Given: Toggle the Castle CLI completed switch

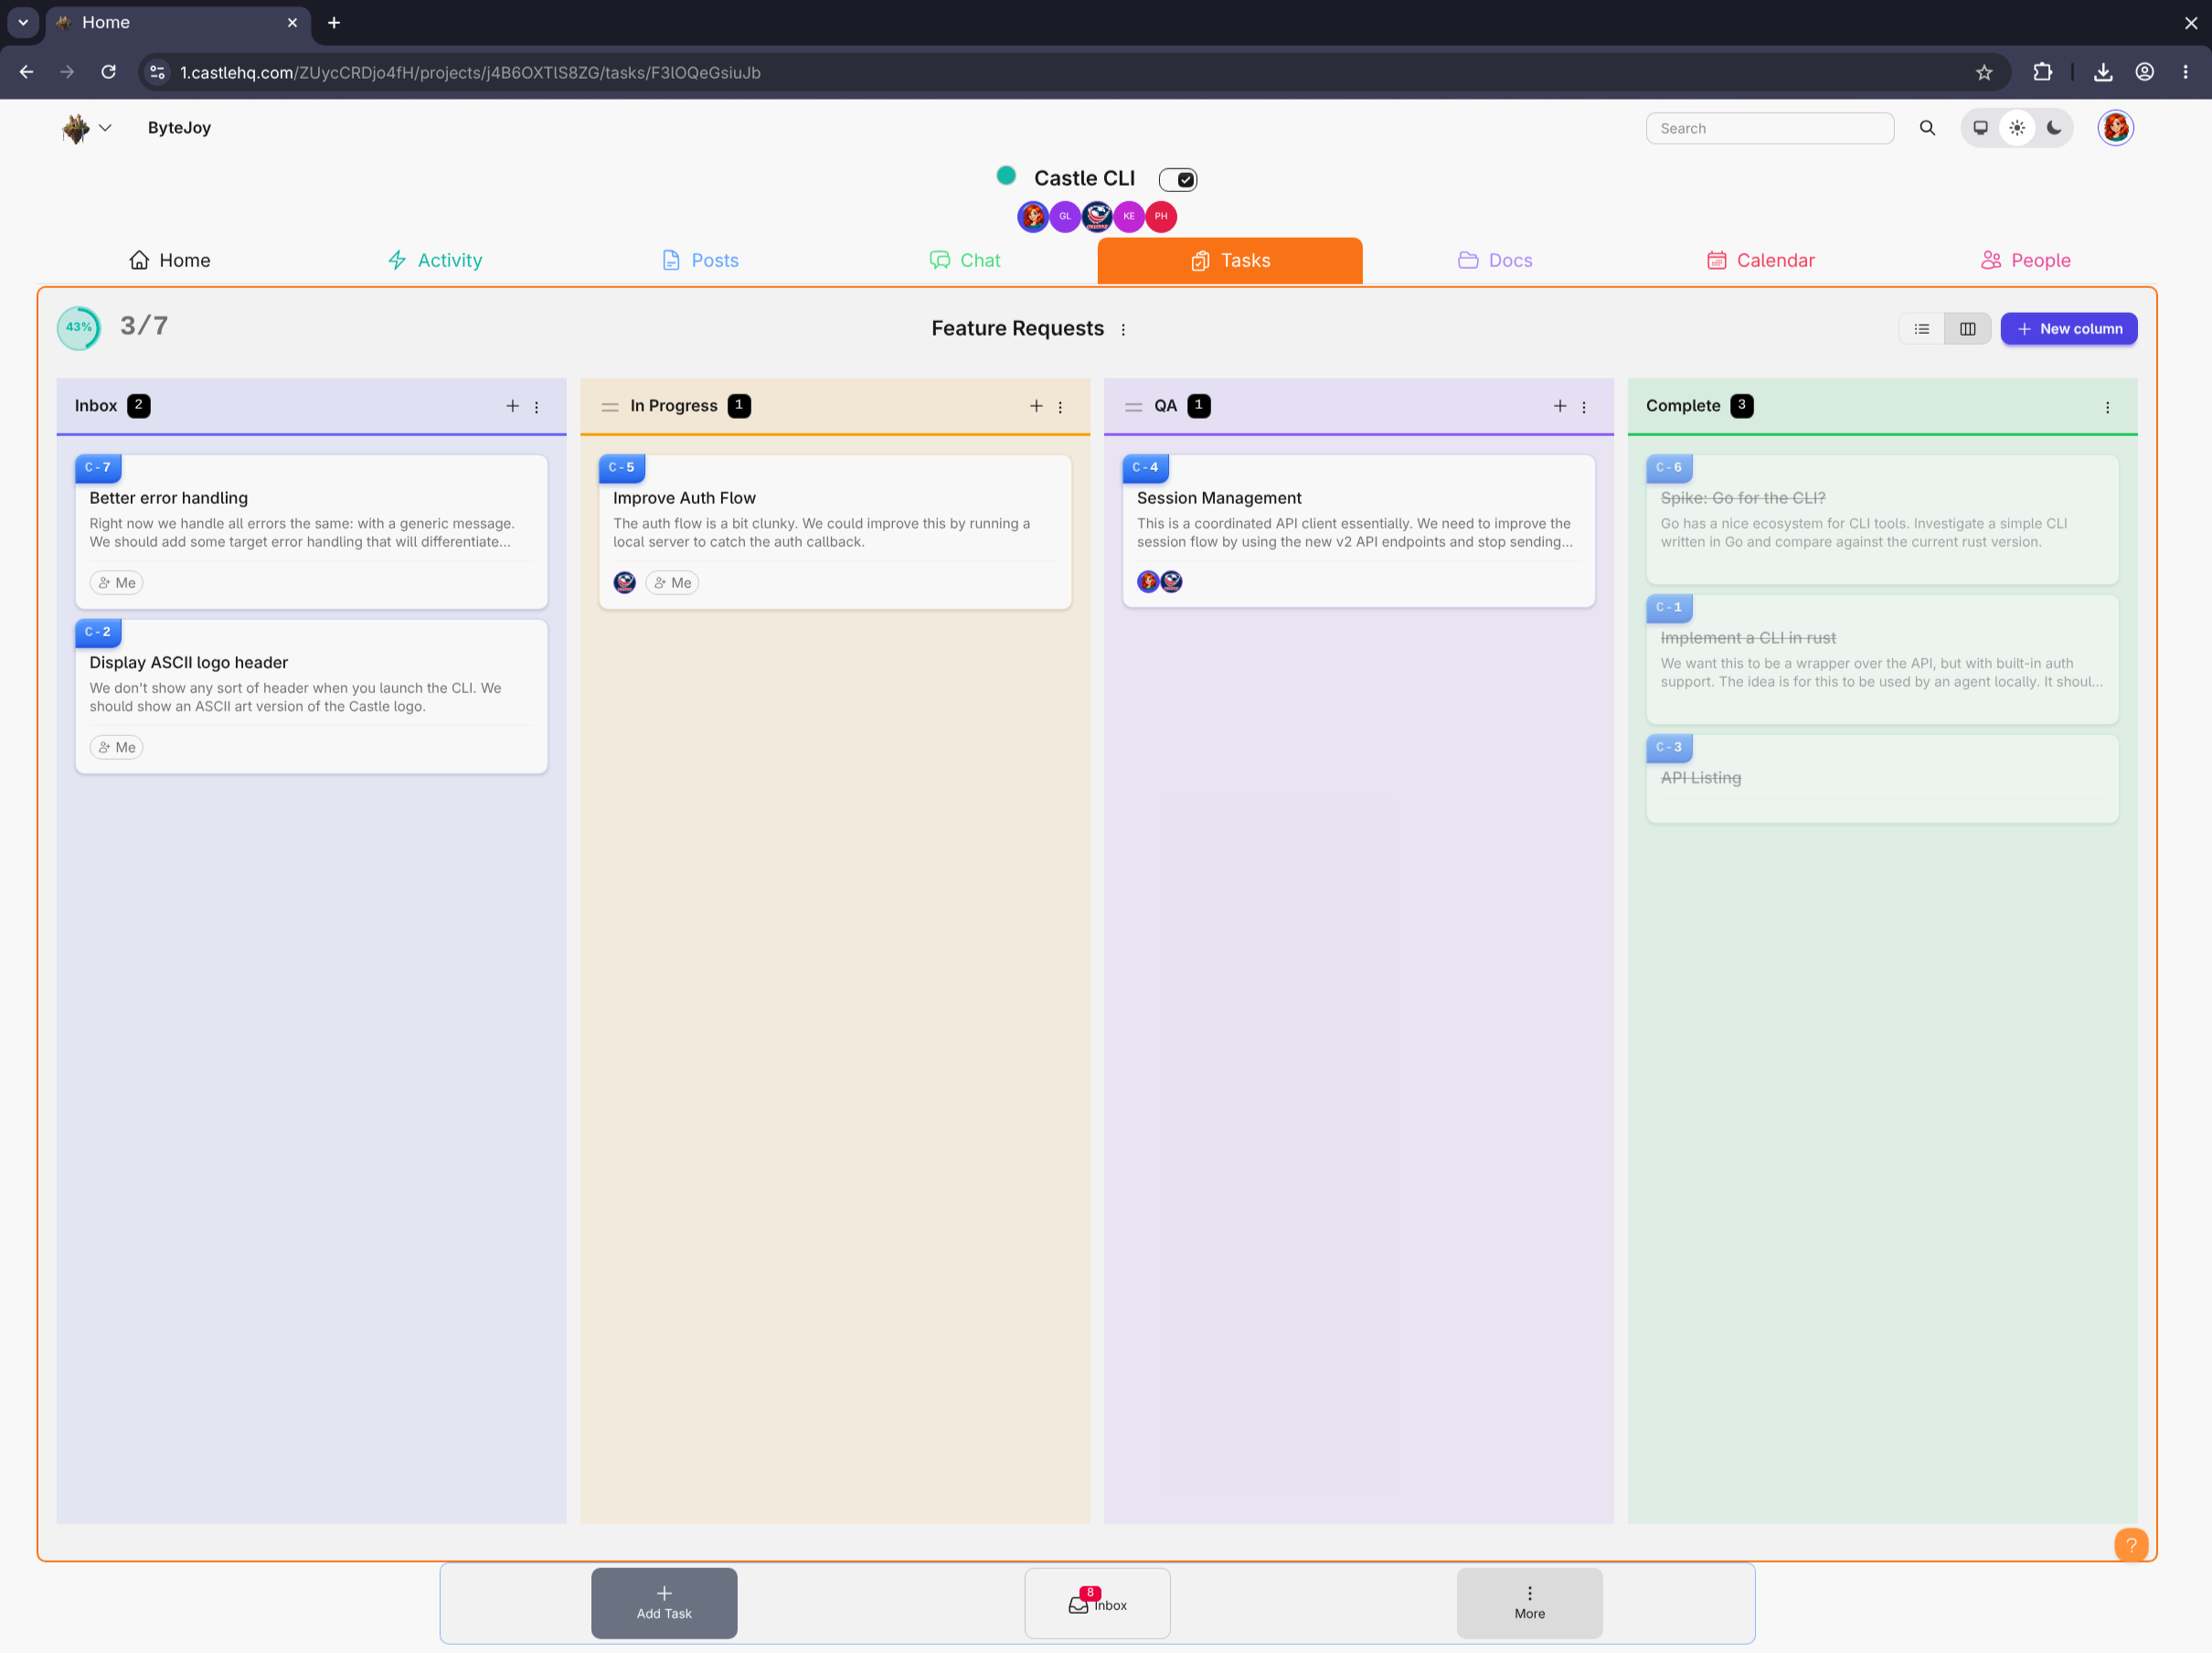Looking at the screenshot, I should (x=1177, y=180).
